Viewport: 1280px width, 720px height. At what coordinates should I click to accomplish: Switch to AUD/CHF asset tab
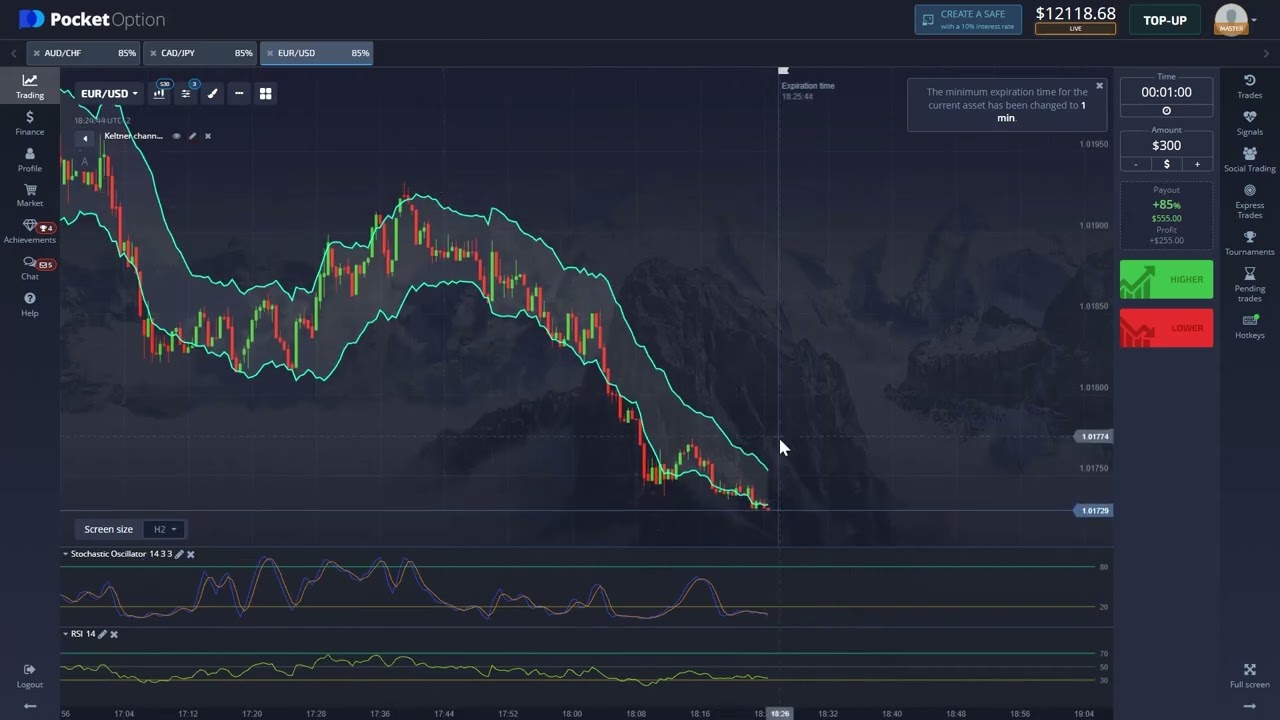[x=84, y=53]
